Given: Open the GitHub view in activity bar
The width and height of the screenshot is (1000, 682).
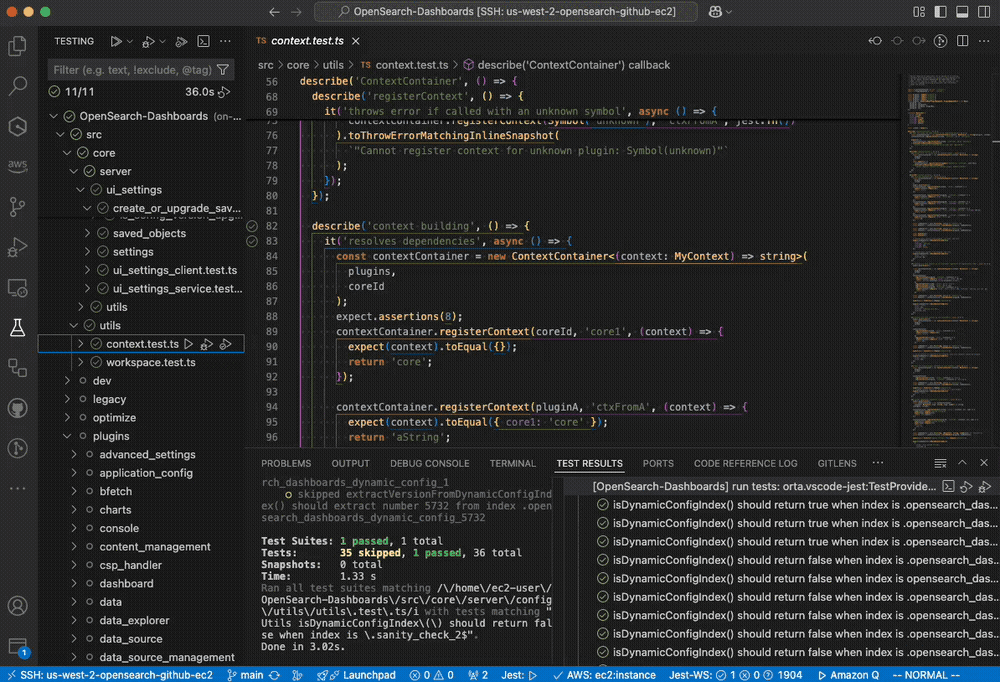Looking at the screenshot, I should click(x=17, y=408).
